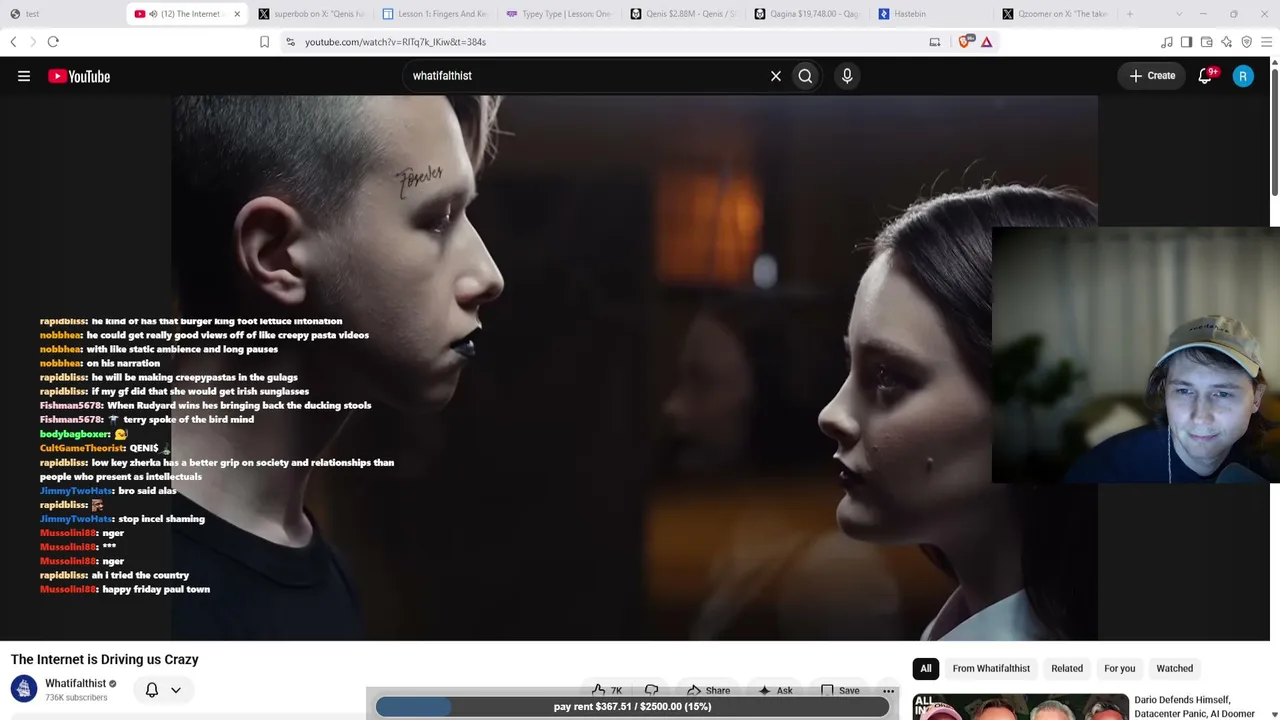This screenshot has height=720, width=1280.
Task: Select the 'From Whatifalthist' filter chip
Action: [x=991, y=668]
